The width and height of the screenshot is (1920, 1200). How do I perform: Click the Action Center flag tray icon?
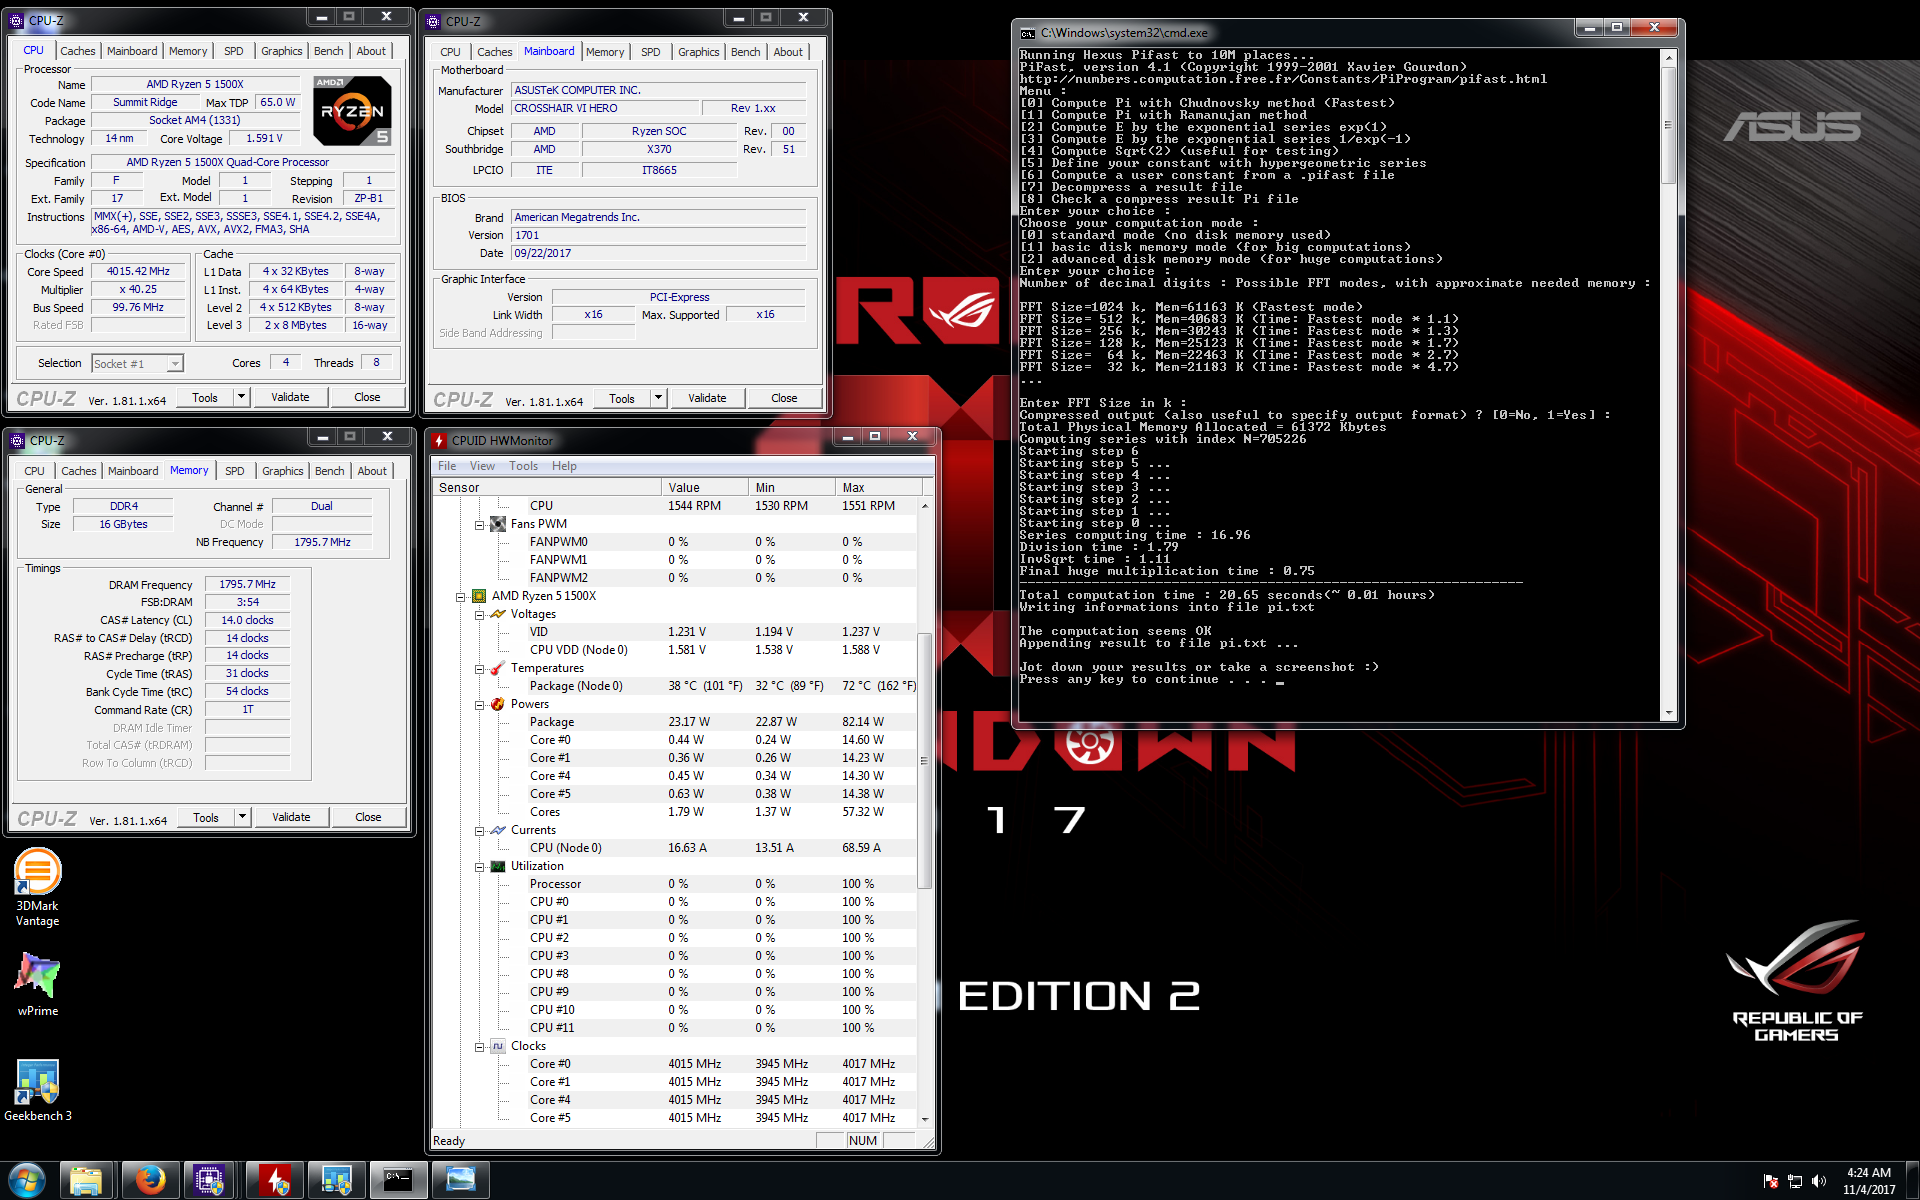point(1771,1181)
